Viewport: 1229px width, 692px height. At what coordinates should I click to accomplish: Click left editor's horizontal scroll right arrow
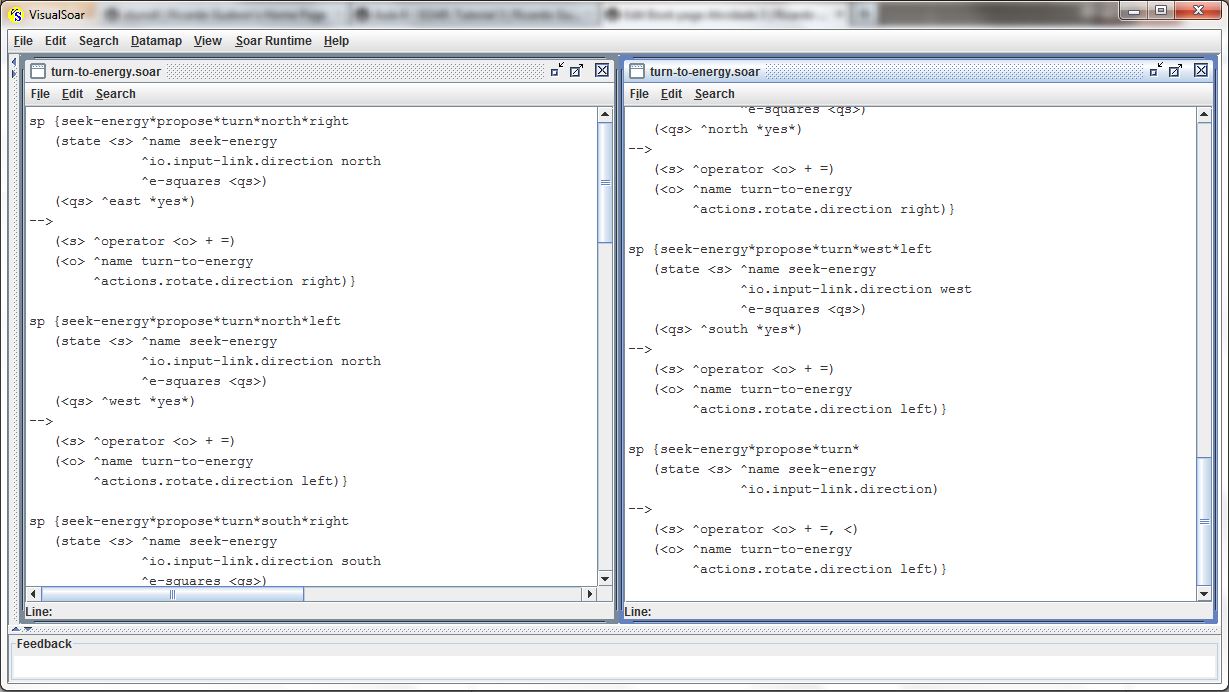pyautogui.click(x=589, y=594)
